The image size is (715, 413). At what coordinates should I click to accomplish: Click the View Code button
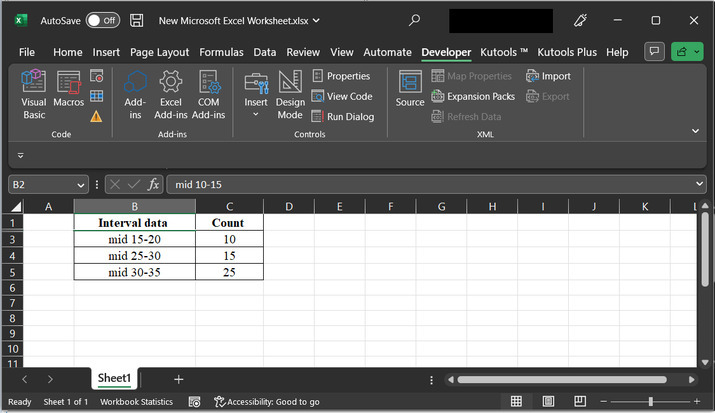click(x=342, y=96)
